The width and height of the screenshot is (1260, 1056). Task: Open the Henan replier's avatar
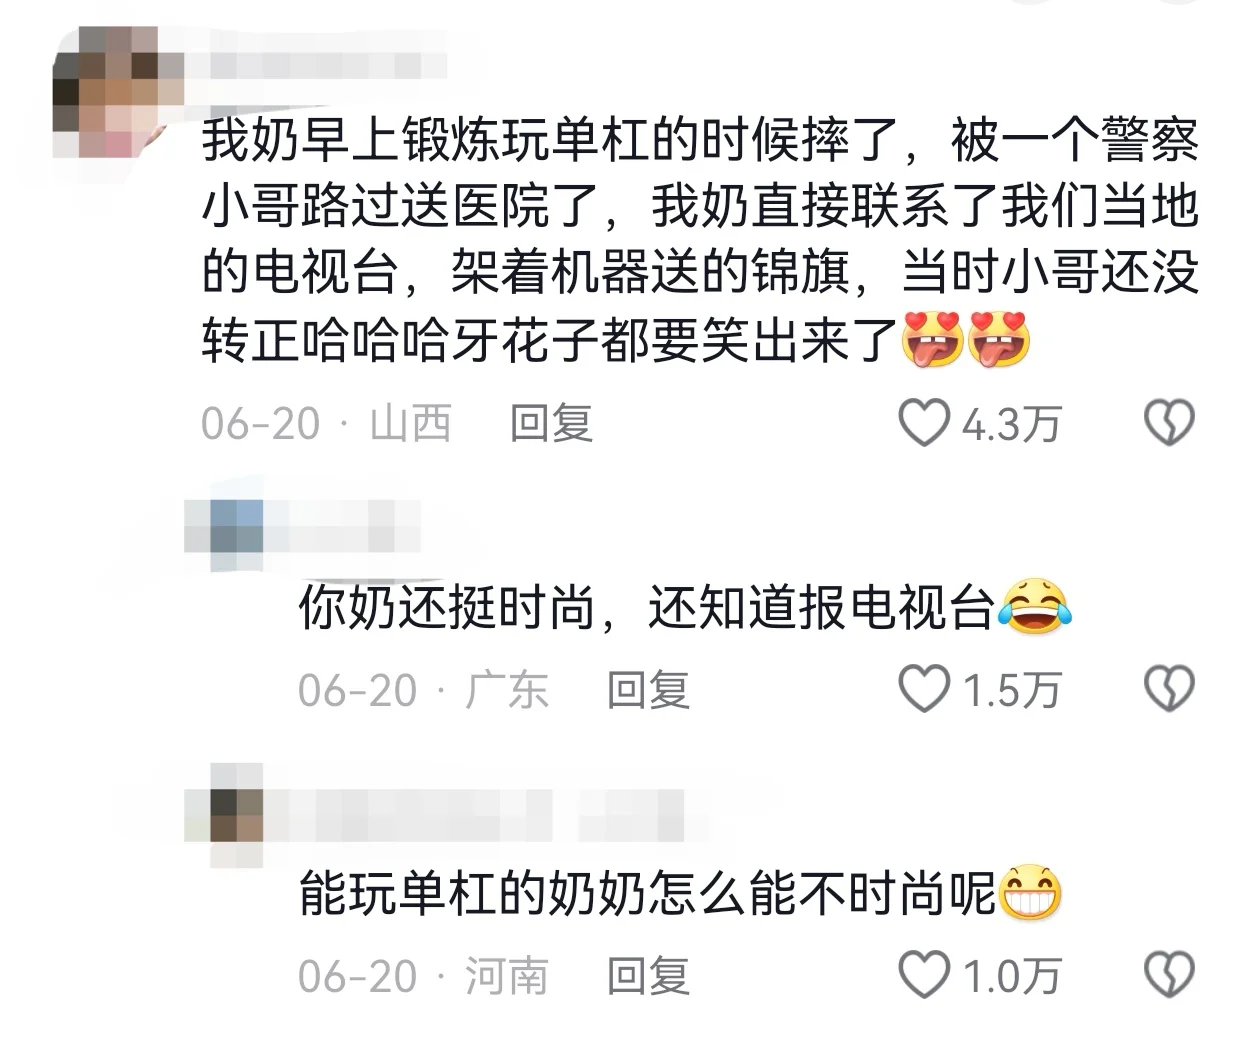coord(224,814)
